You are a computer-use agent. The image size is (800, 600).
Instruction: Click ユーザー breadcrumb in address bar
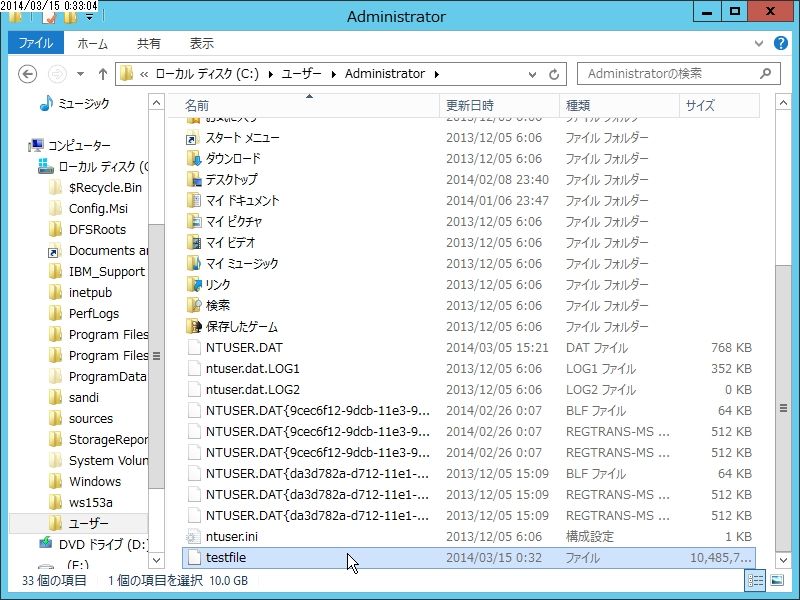coord(302,74)
